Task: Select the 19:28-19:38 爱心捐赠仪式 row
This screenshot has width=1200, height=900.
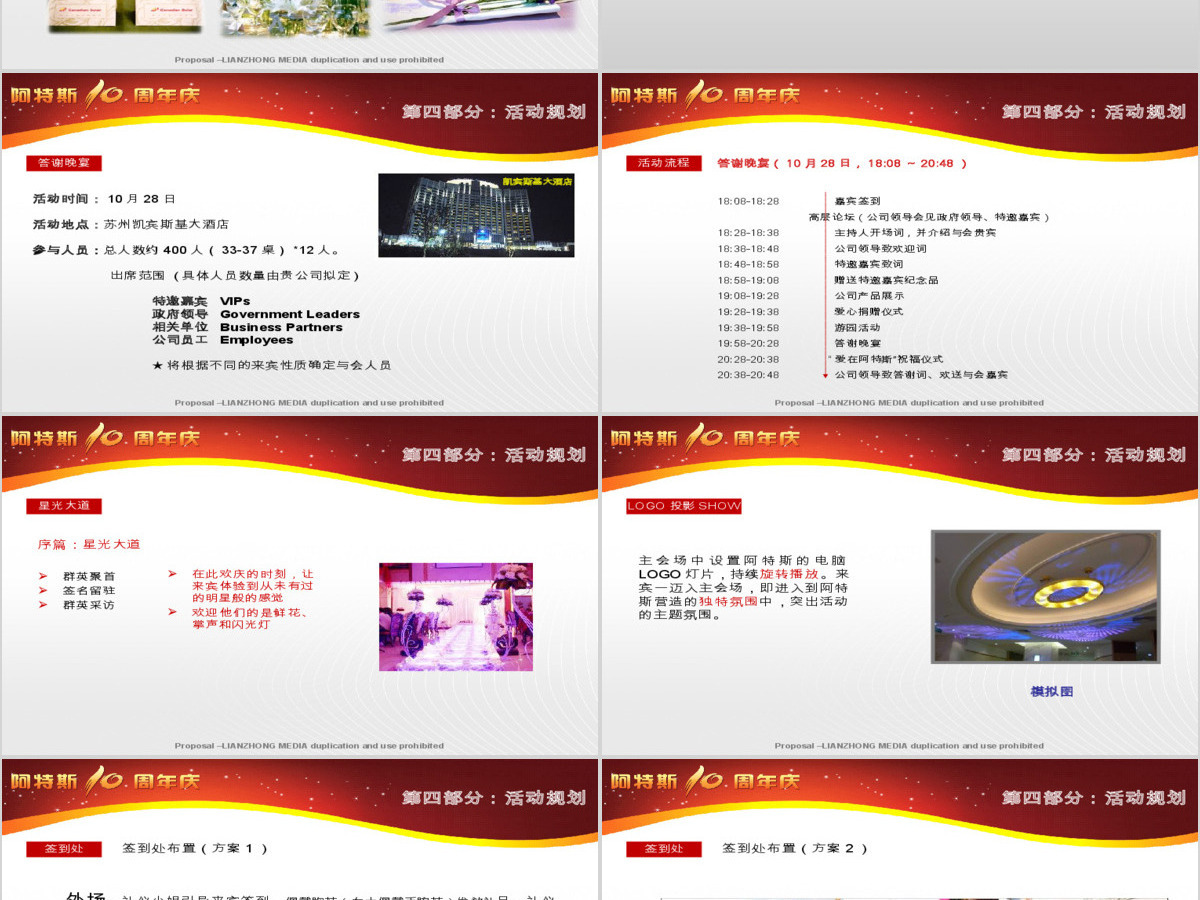Action: [810, 312]
